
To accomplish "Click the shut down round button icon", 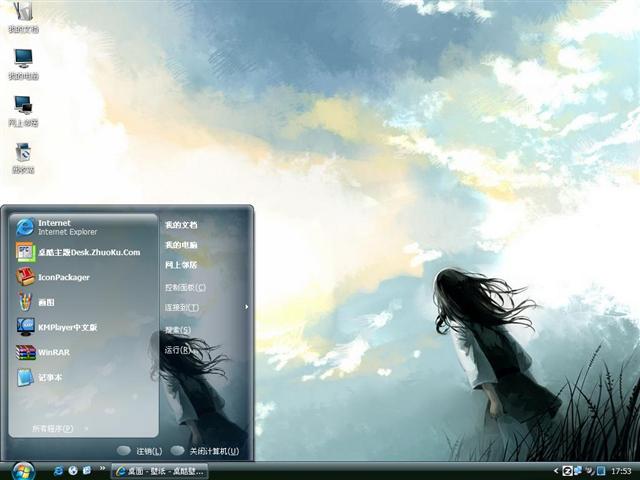I will tap(178, 451).
